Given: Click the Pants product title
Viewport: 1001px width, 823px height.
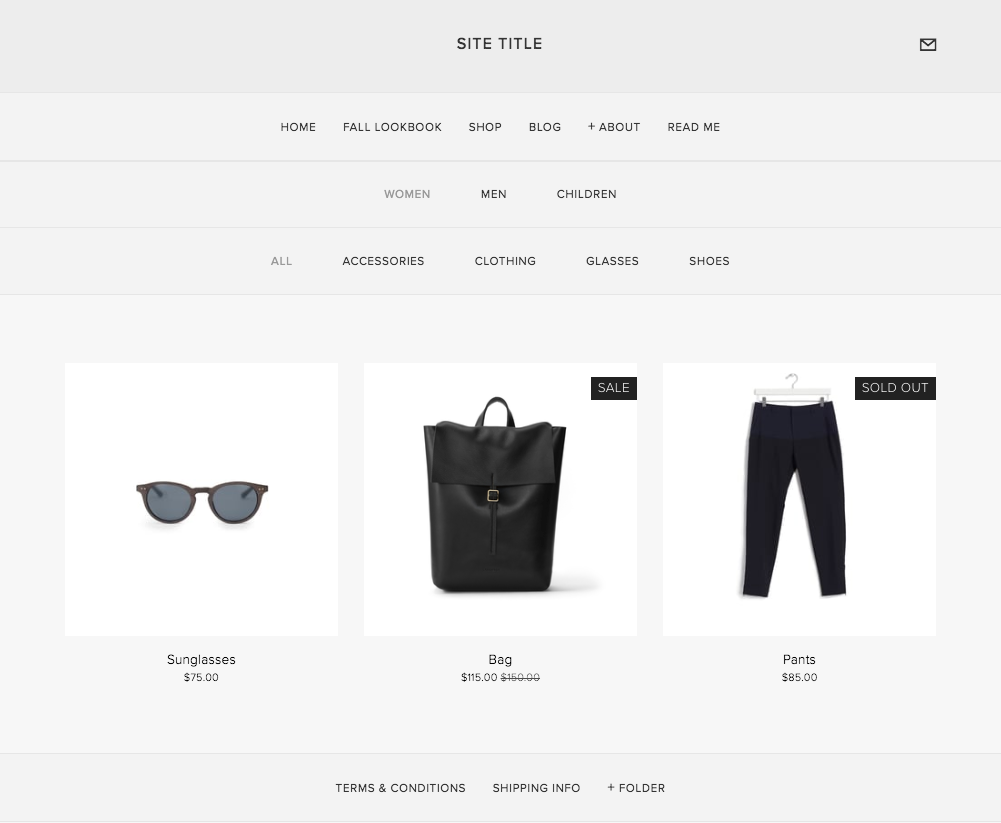Looking at the screenshot, I should point(799,660).
